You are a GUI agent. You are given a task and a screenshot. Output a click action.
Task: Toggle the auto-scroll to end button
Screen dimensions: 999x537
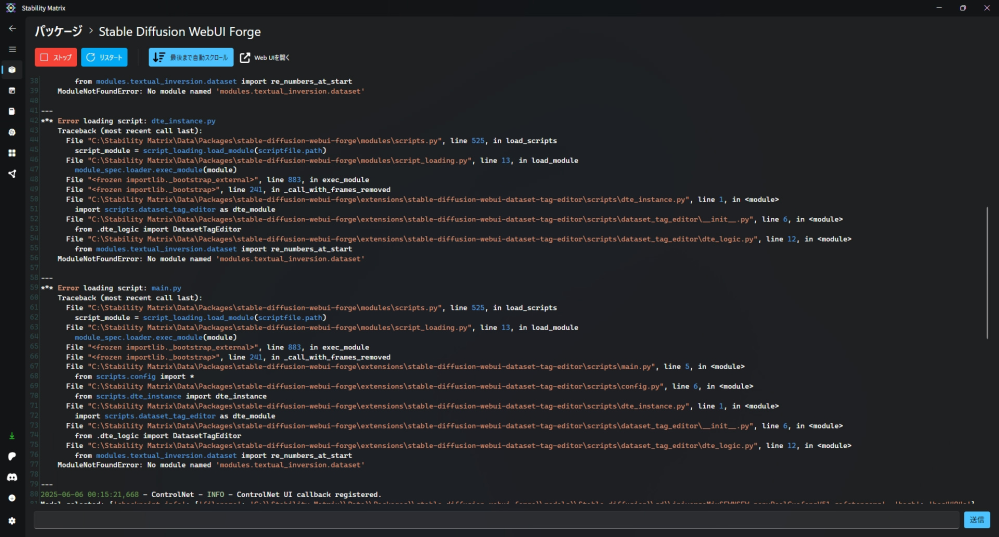[191, 57]
